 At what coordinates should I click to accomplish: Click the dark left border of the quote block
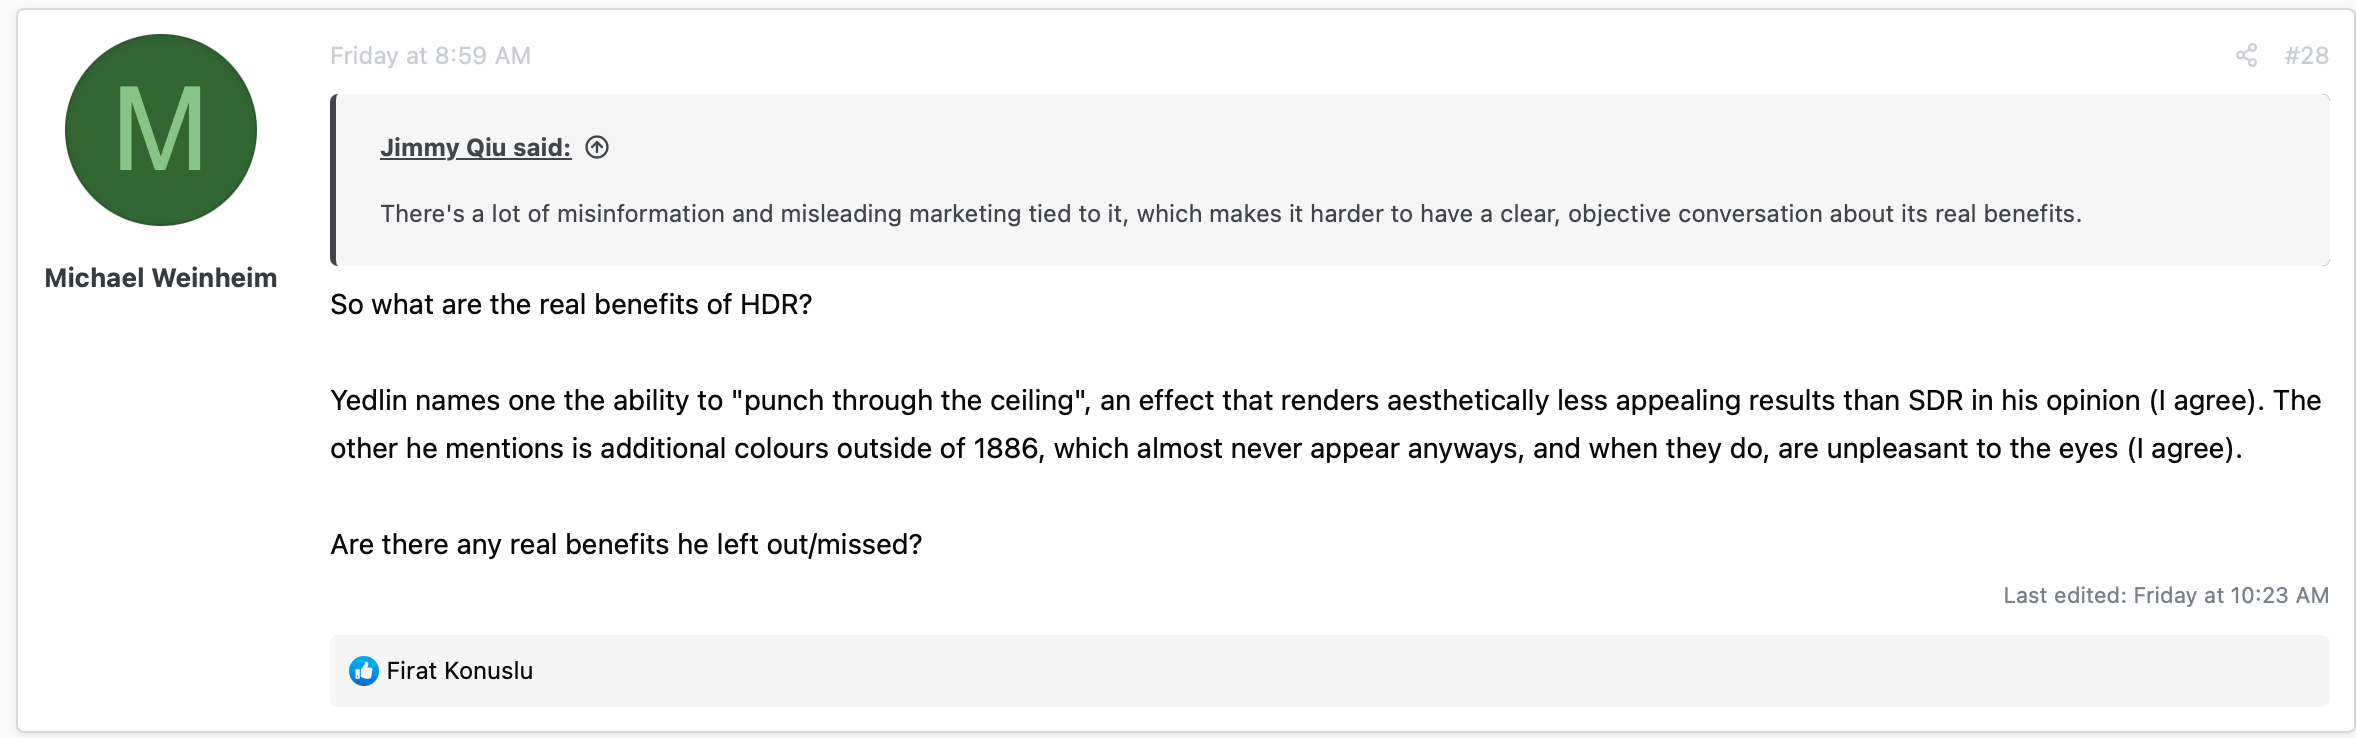[x=334, y=180]
